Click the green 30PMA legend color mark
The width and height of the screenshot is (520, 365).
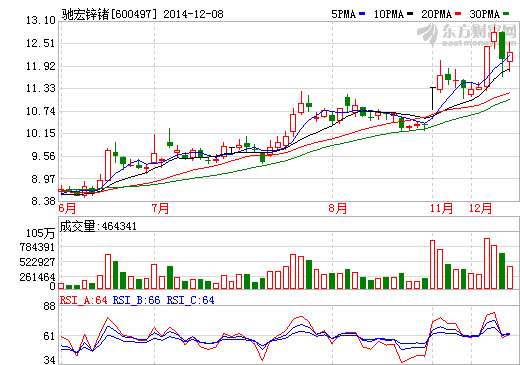point(506,14)
